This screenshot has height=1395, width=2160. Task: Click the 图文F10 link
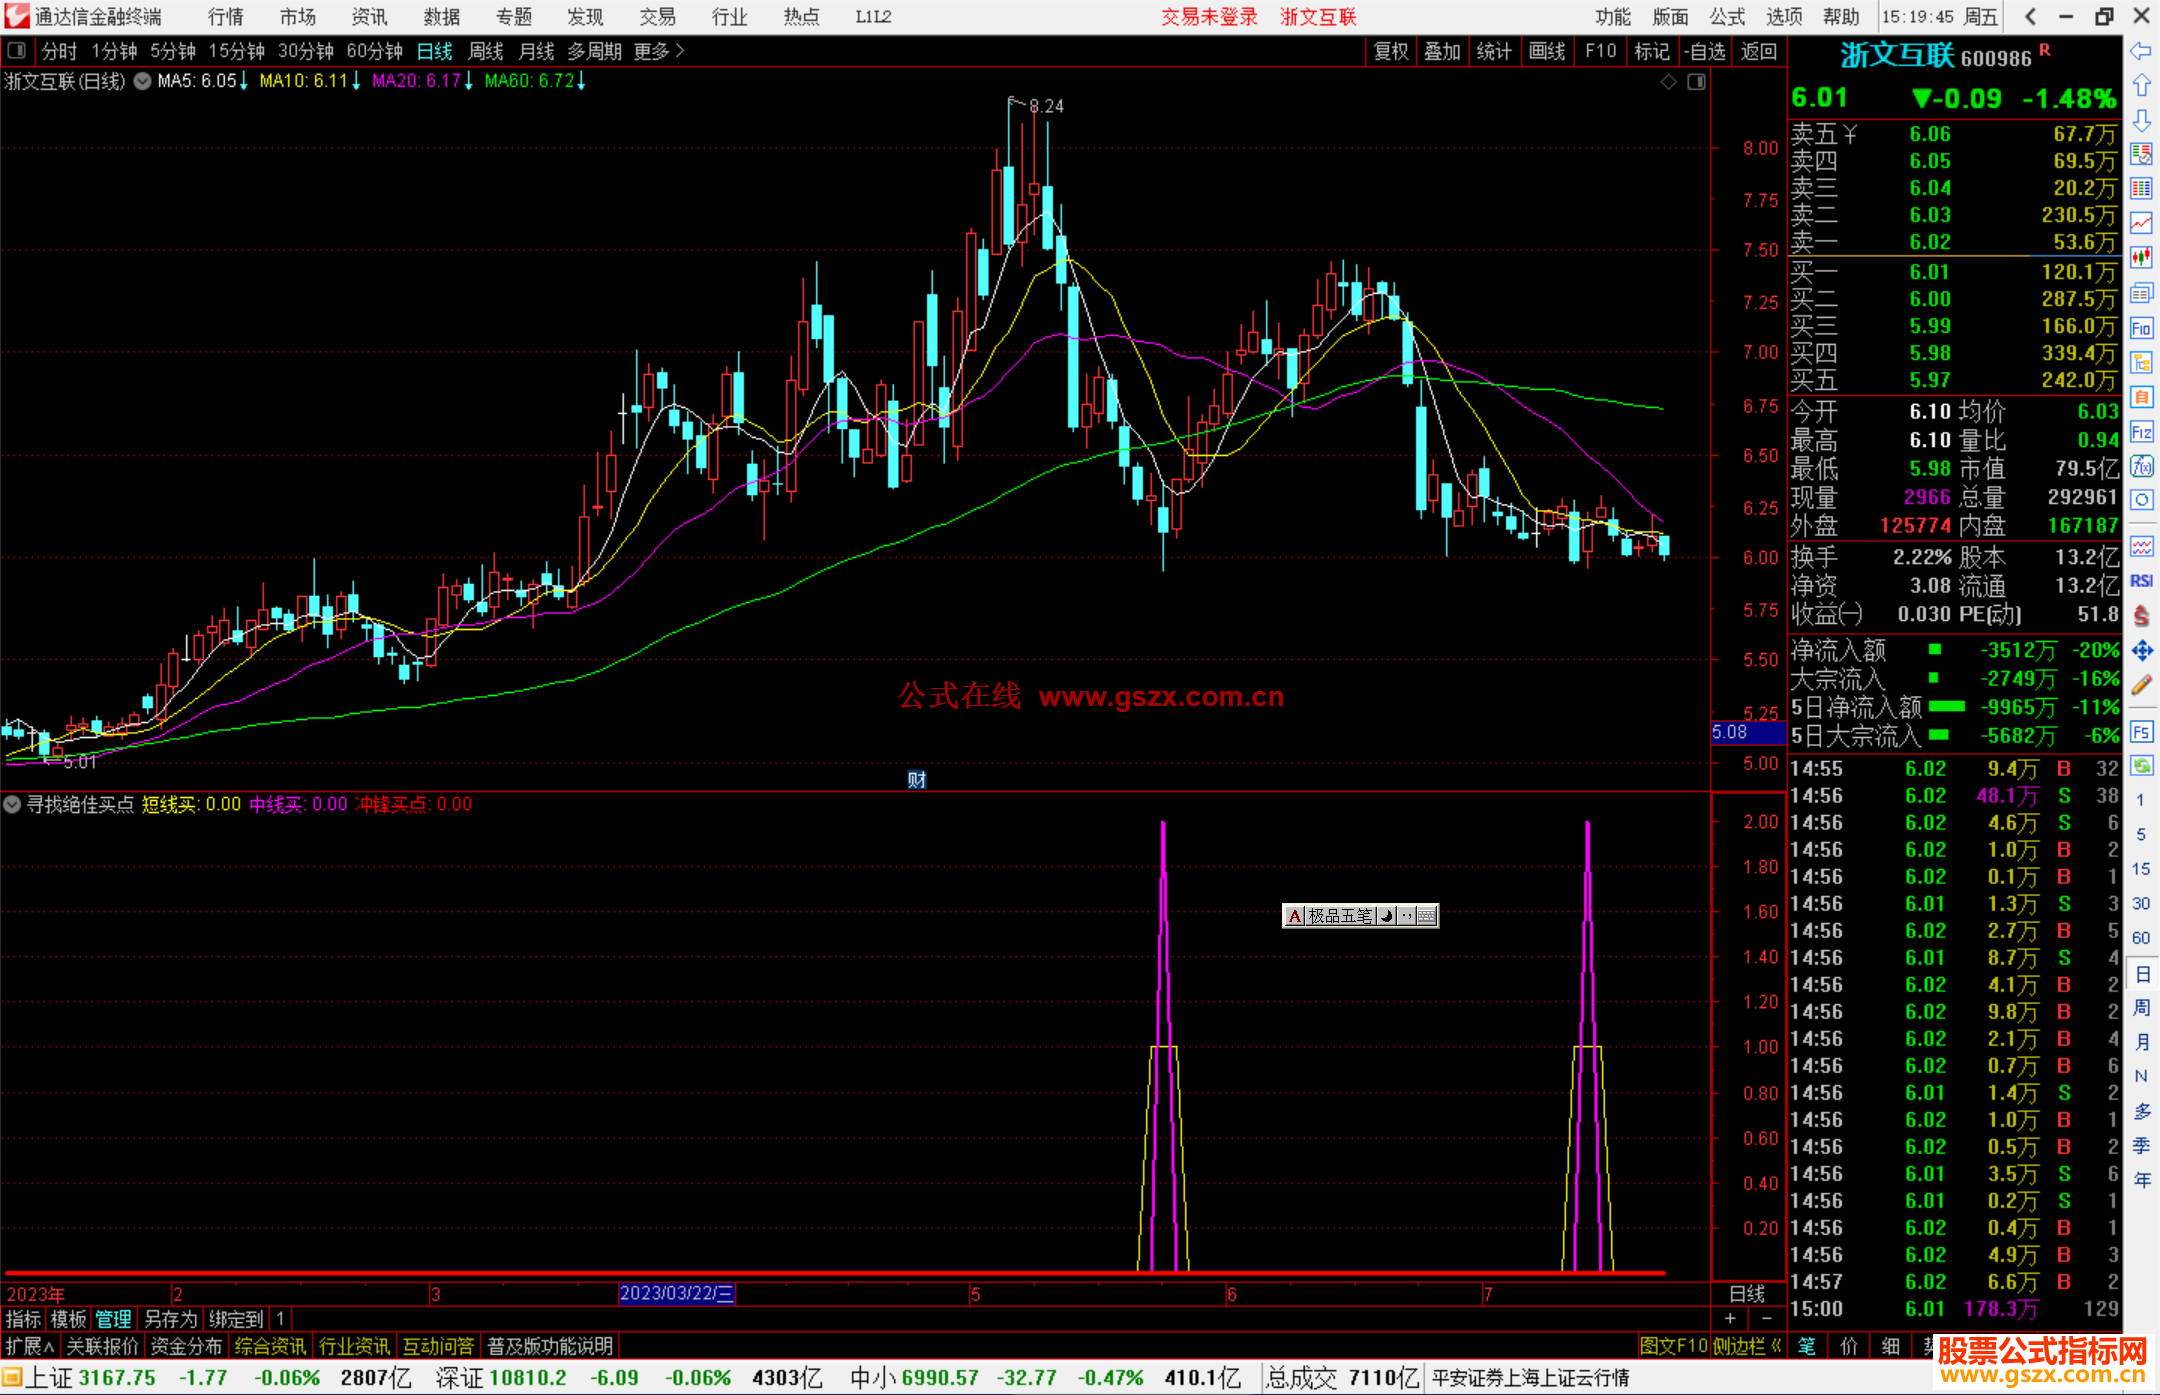(x=1672, y=1346)
